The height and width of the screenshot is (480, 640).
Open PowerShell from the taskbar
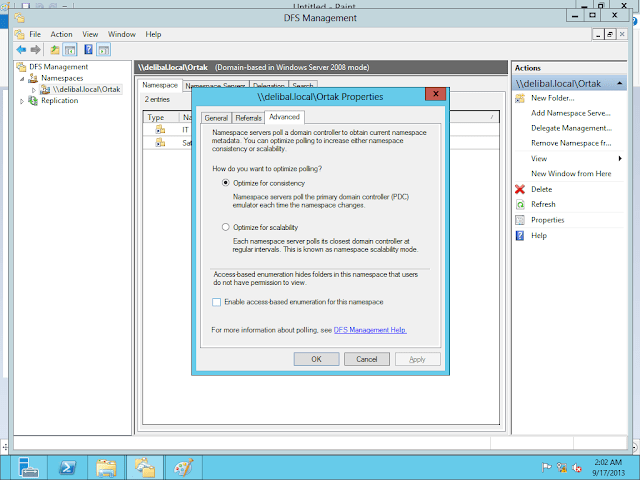click(x=66, y=466)
